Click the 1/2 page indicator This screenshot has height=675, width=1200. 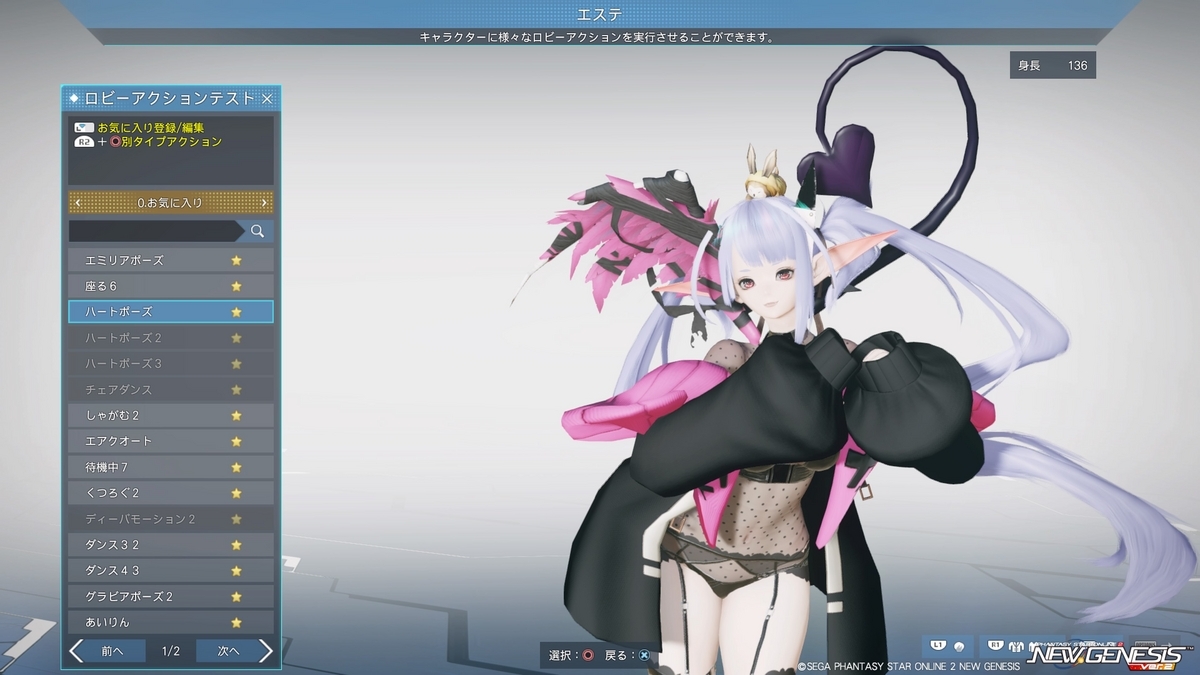point(171,651)
